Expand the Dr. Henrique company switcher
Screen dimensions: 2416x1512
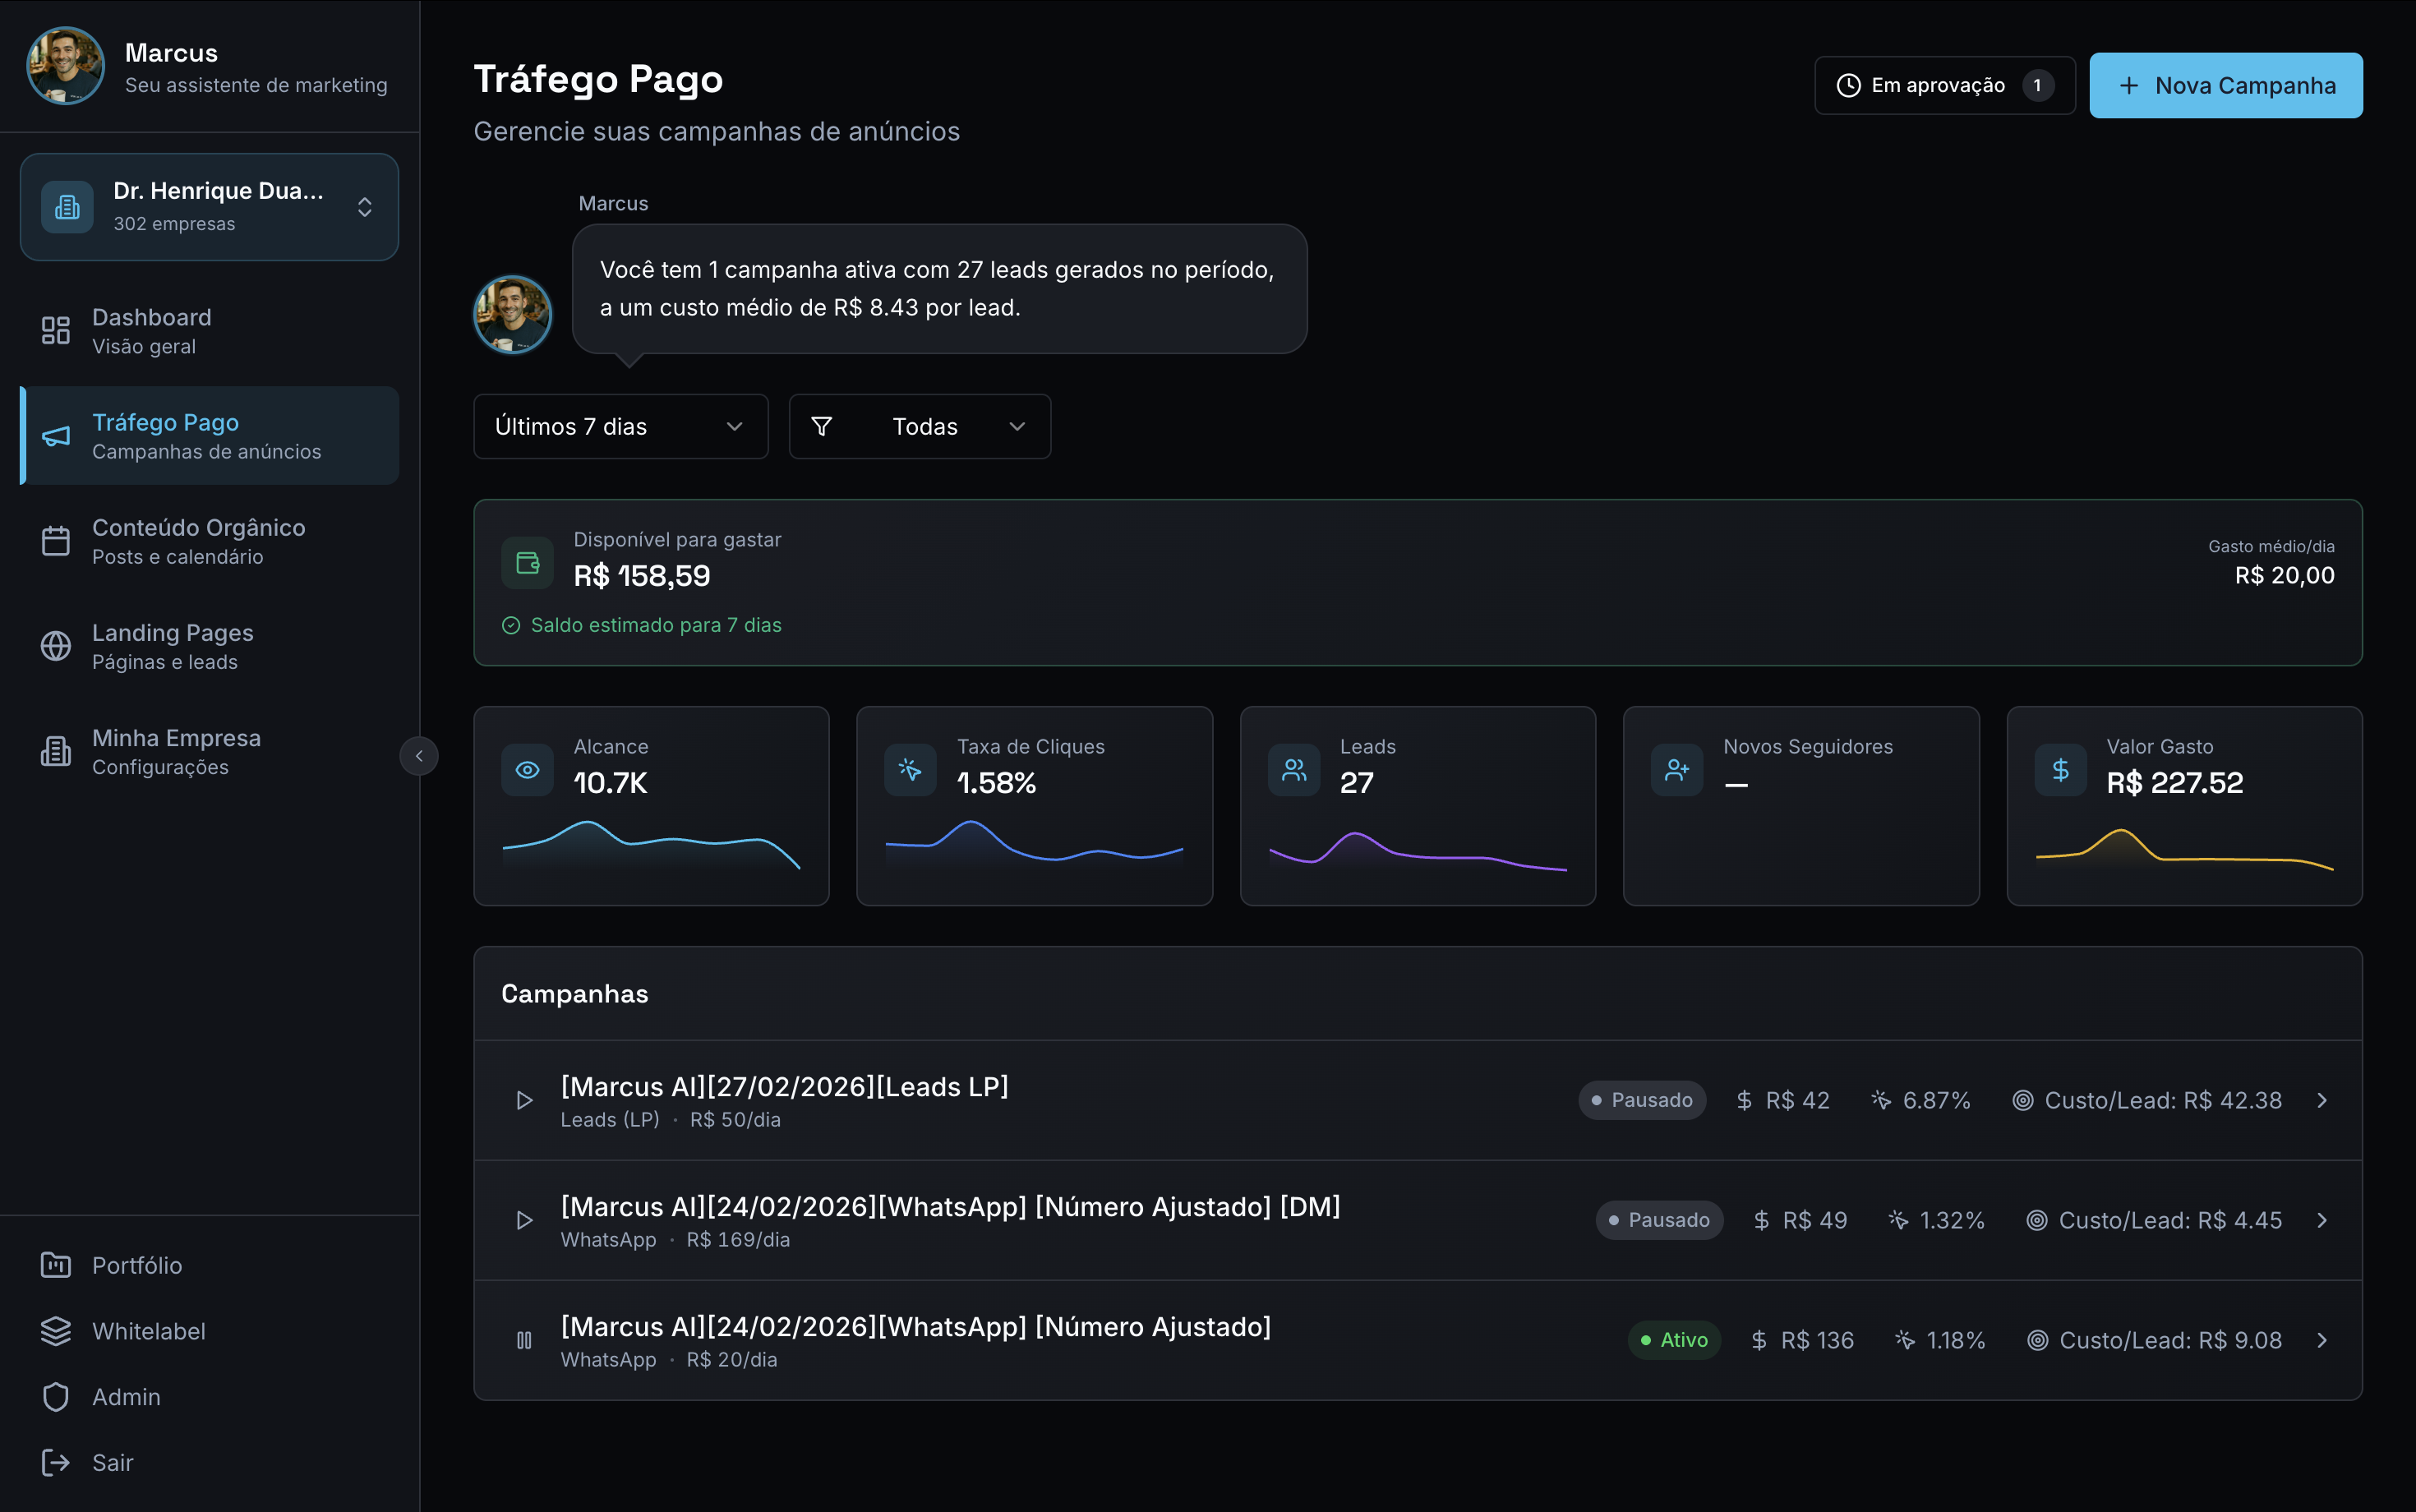[x=364, y=207]
